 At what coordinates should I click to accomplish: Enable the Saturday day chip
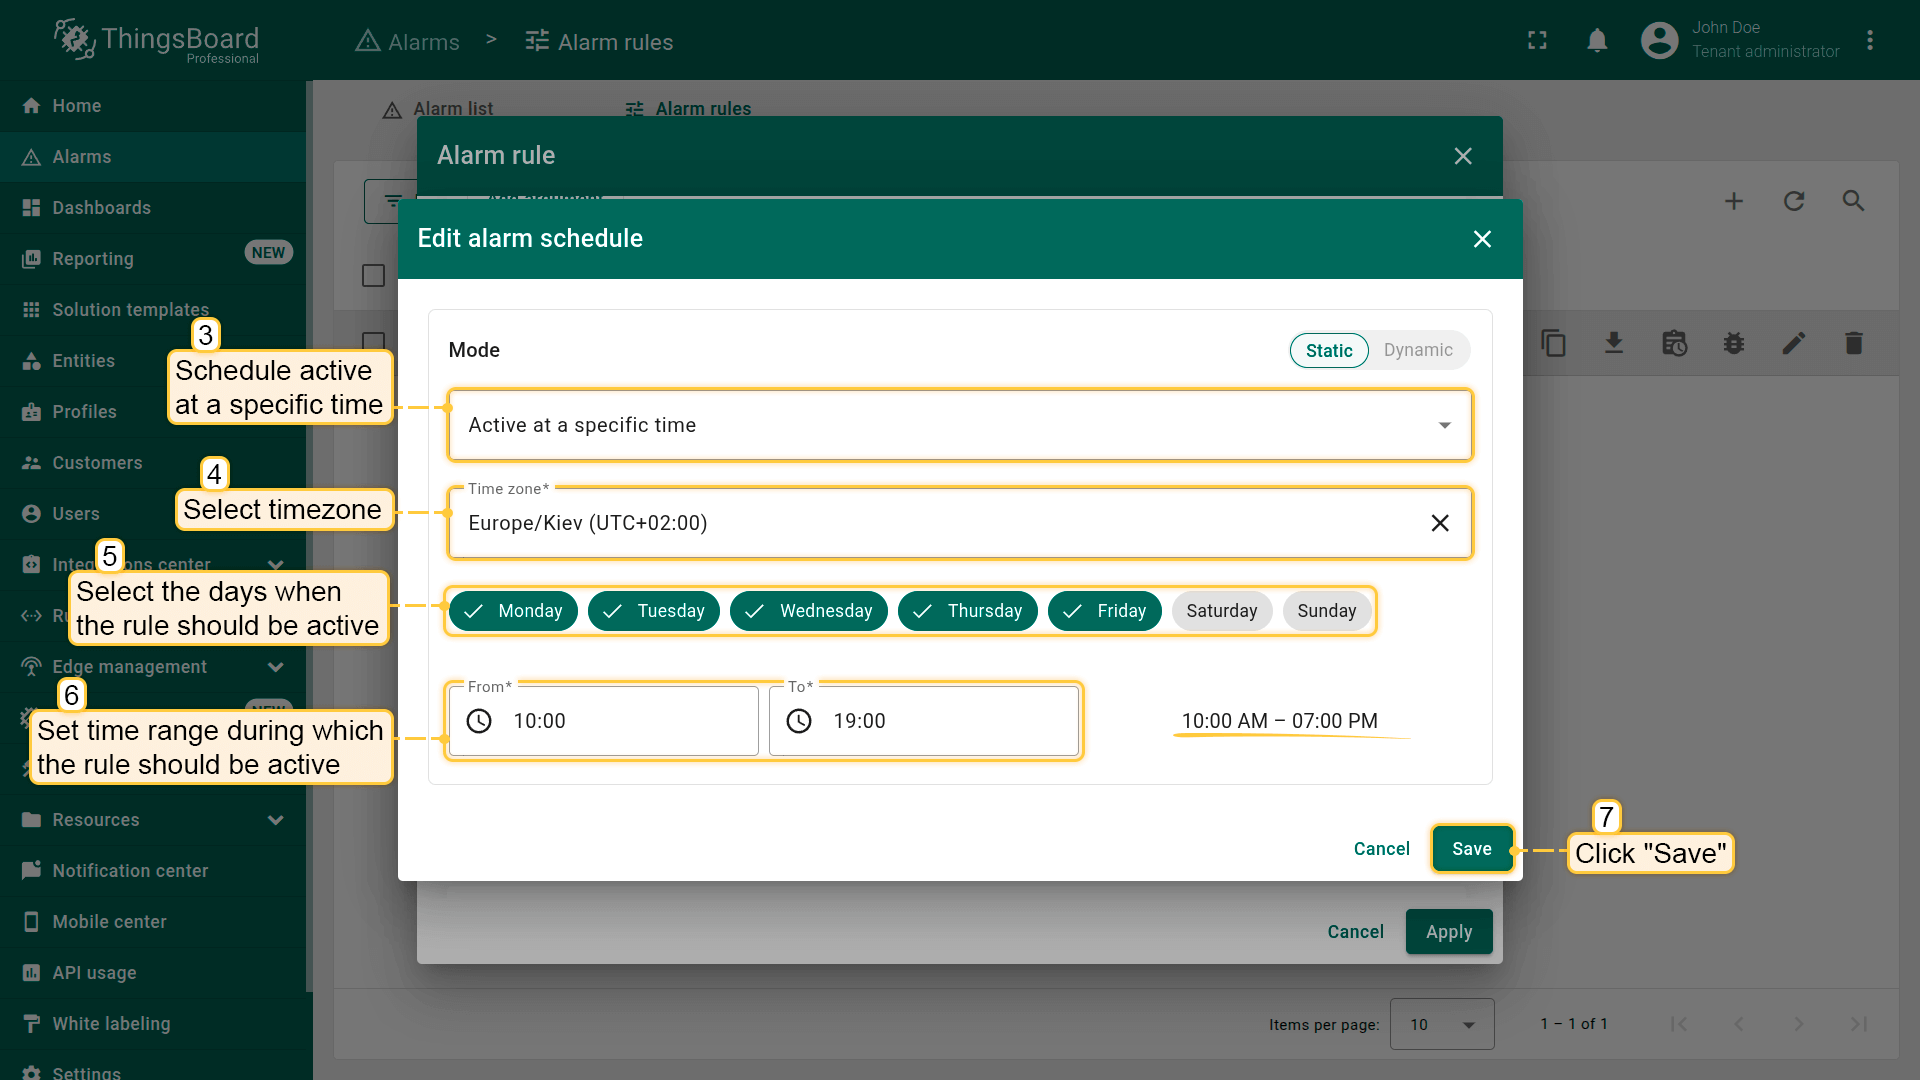tap(1221, 611)
